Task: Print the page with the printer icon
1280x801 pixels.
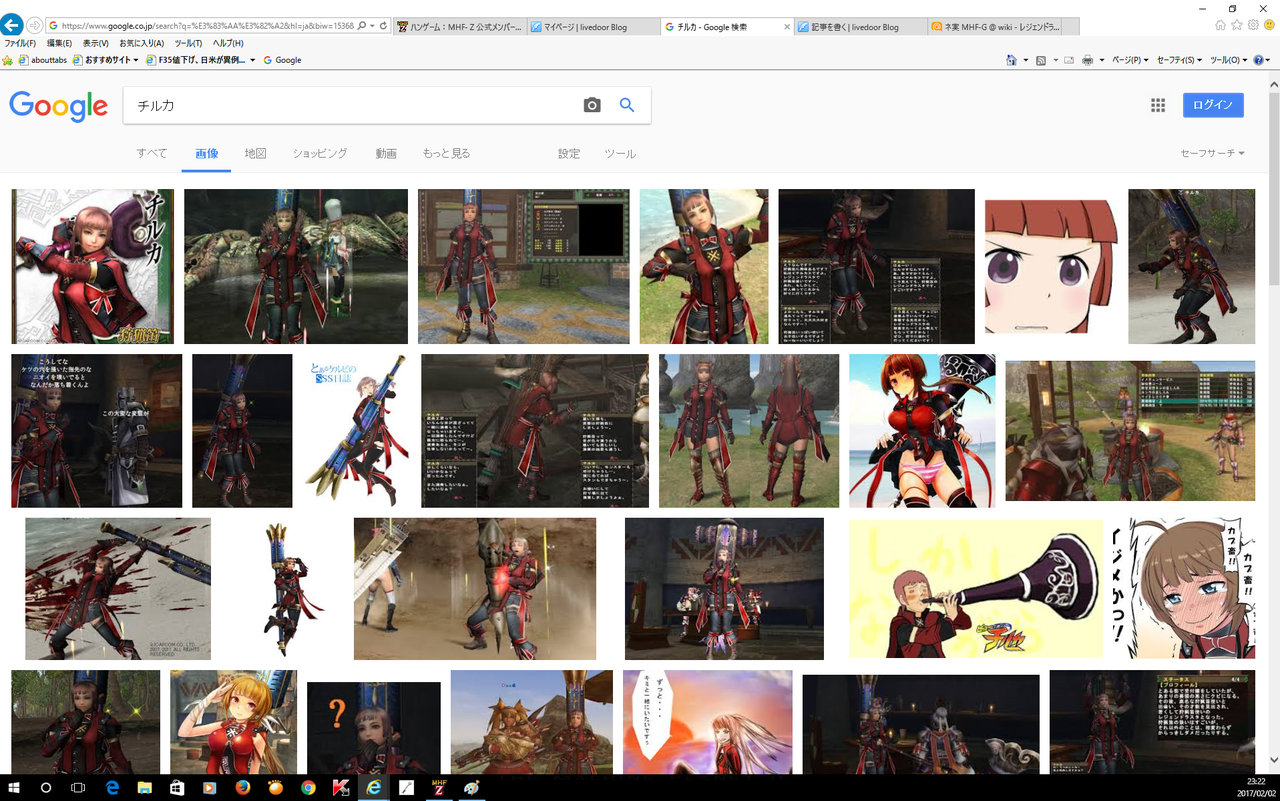Action: (x=1087, y=60)
